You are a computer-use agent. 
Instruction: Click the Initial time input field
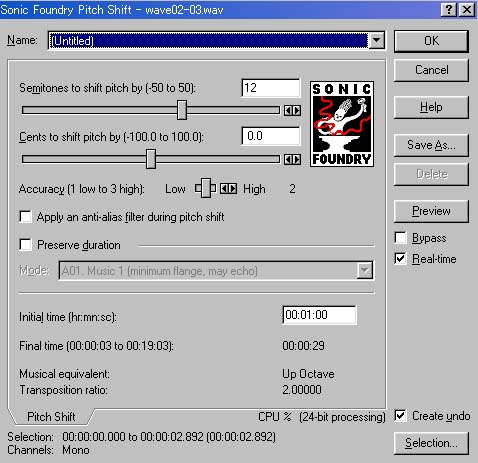(x=319, y=315)
